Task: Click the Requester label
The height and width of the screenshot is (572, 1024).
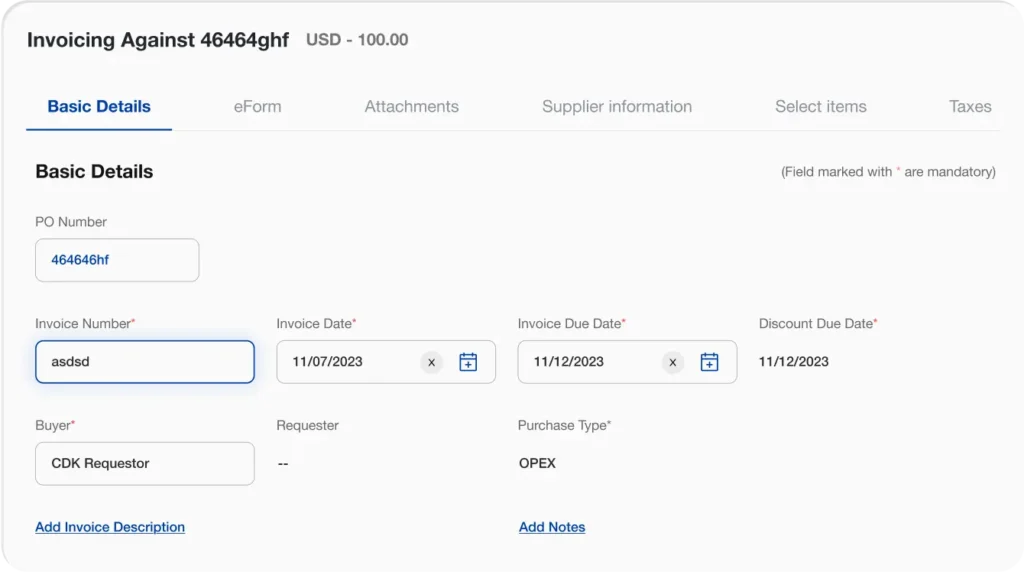Action: click(x=308, y=426)
